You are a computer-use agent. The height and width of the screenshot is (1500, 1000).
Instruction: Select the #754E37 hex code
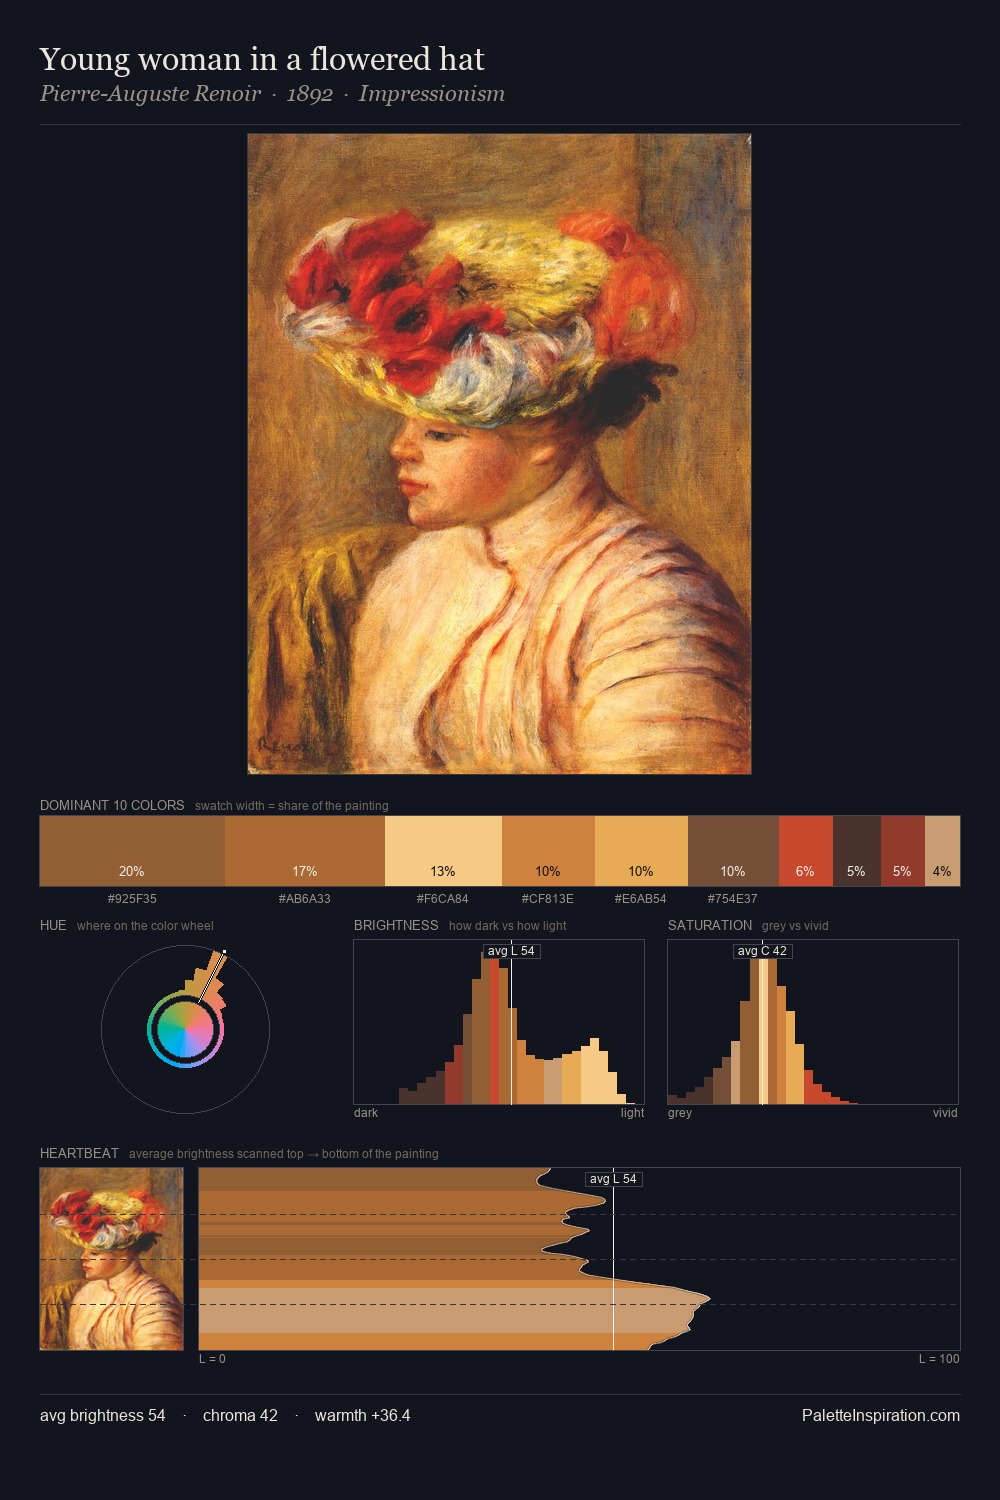tap(733, 899)
